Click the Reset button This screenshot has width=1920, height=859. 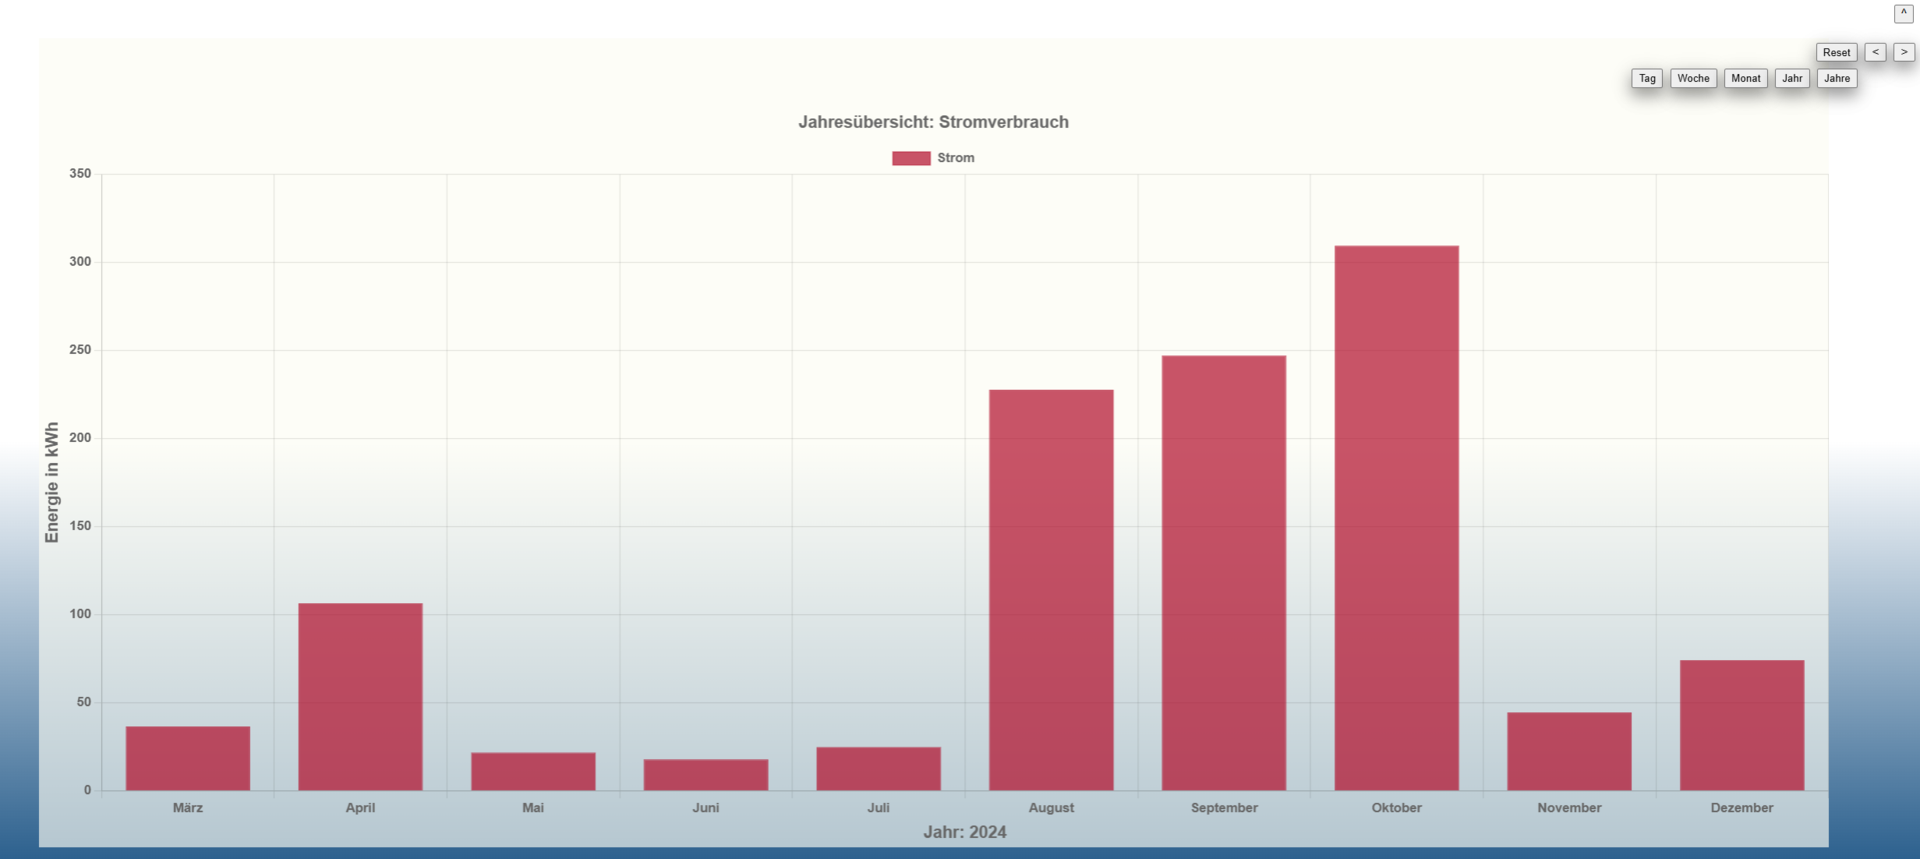coord(1836,52)
